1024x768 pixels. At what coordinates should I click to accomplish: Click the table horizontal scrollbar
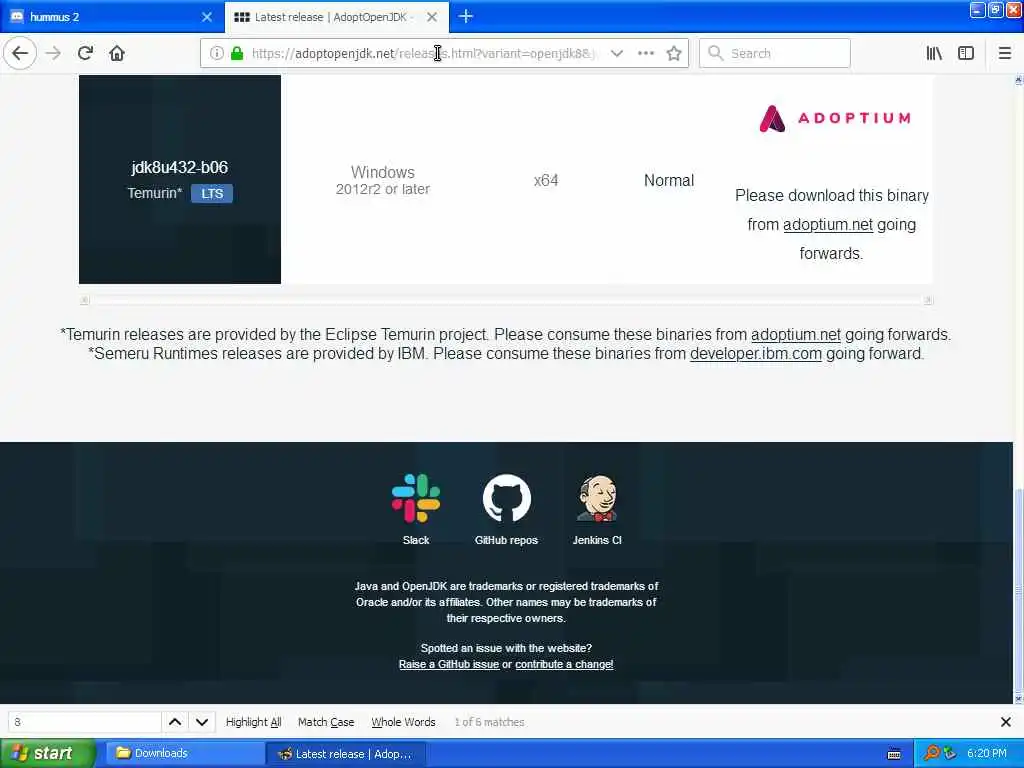pyautogui.click(x=506, y=300)
